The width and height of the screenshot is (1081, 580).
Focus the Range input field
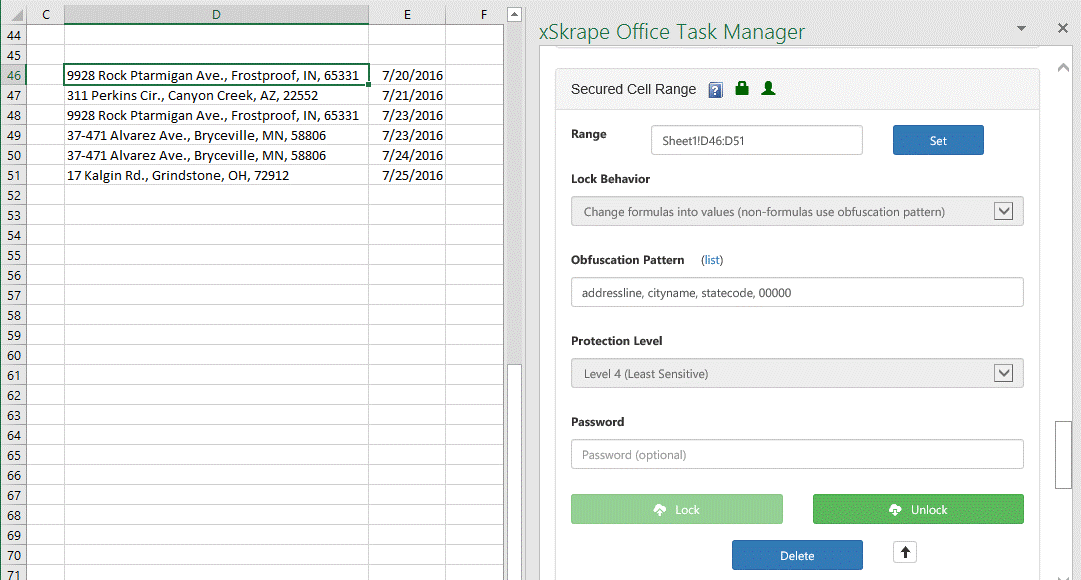(756, 140)
